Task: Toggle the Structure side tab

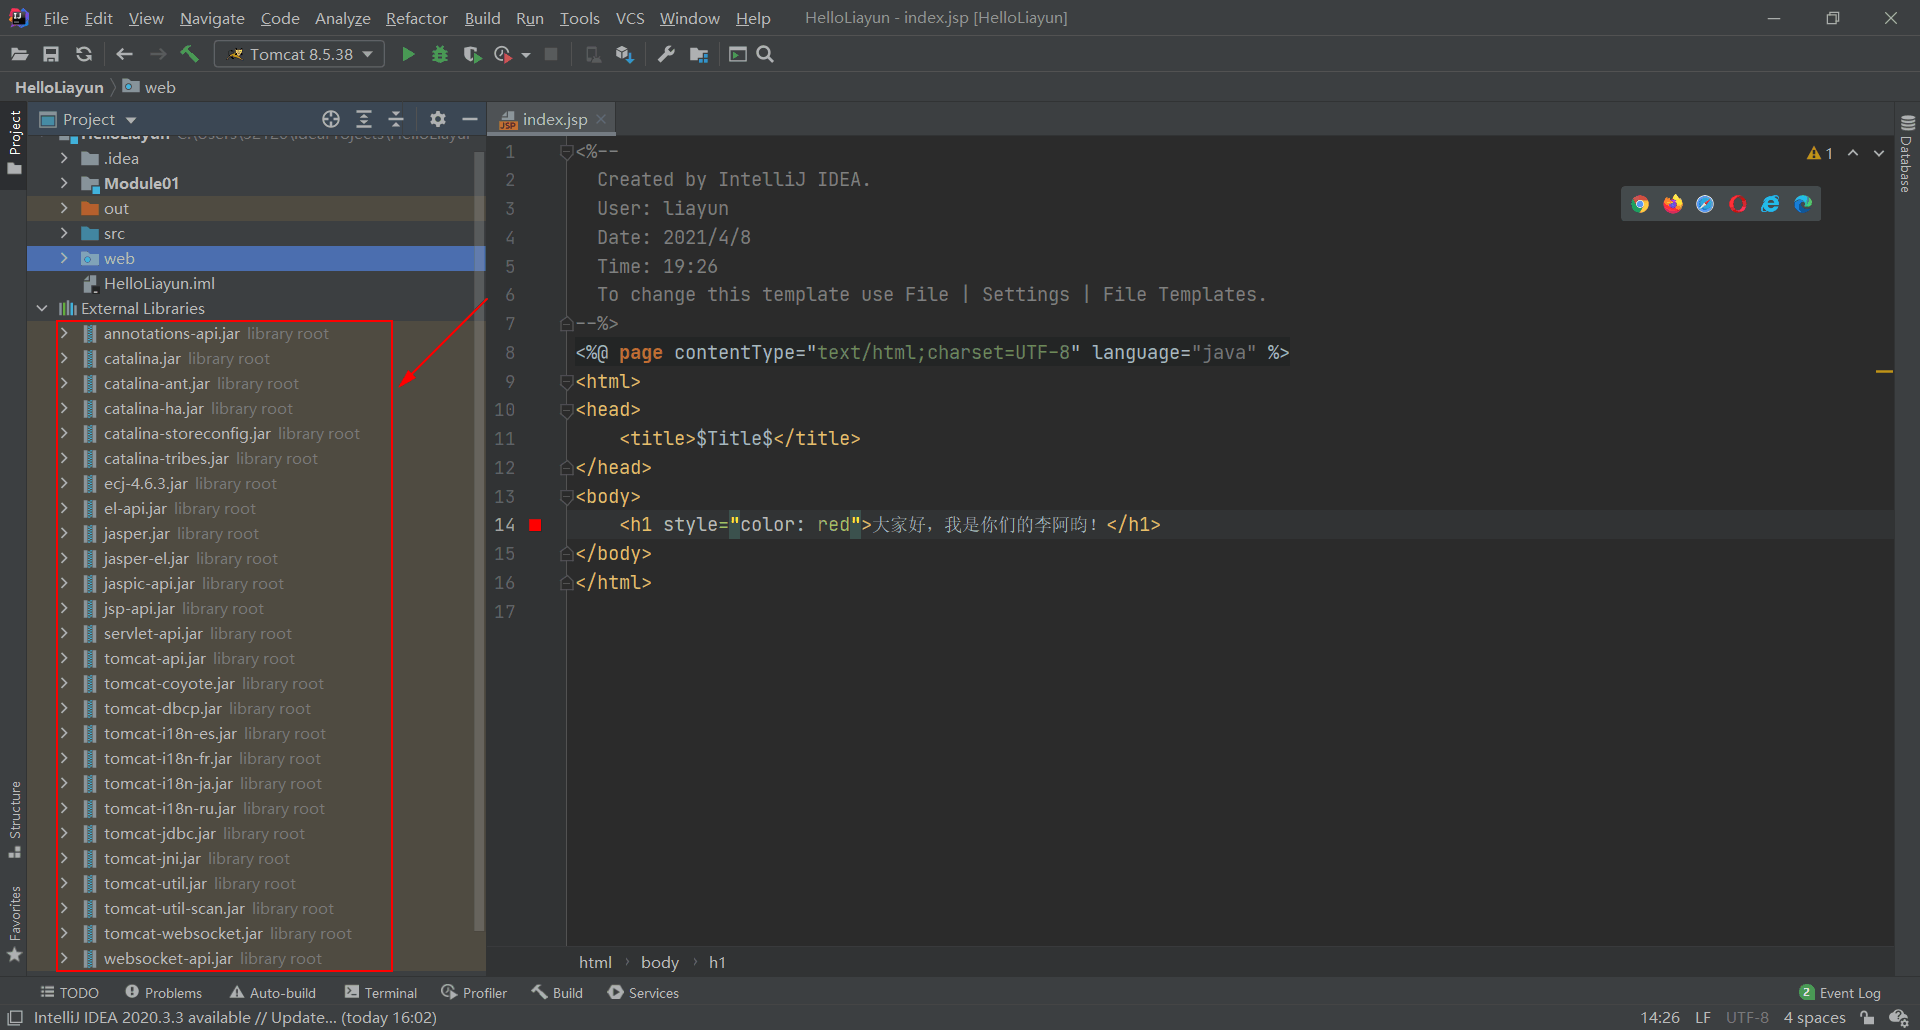Action: click(14, 818)
